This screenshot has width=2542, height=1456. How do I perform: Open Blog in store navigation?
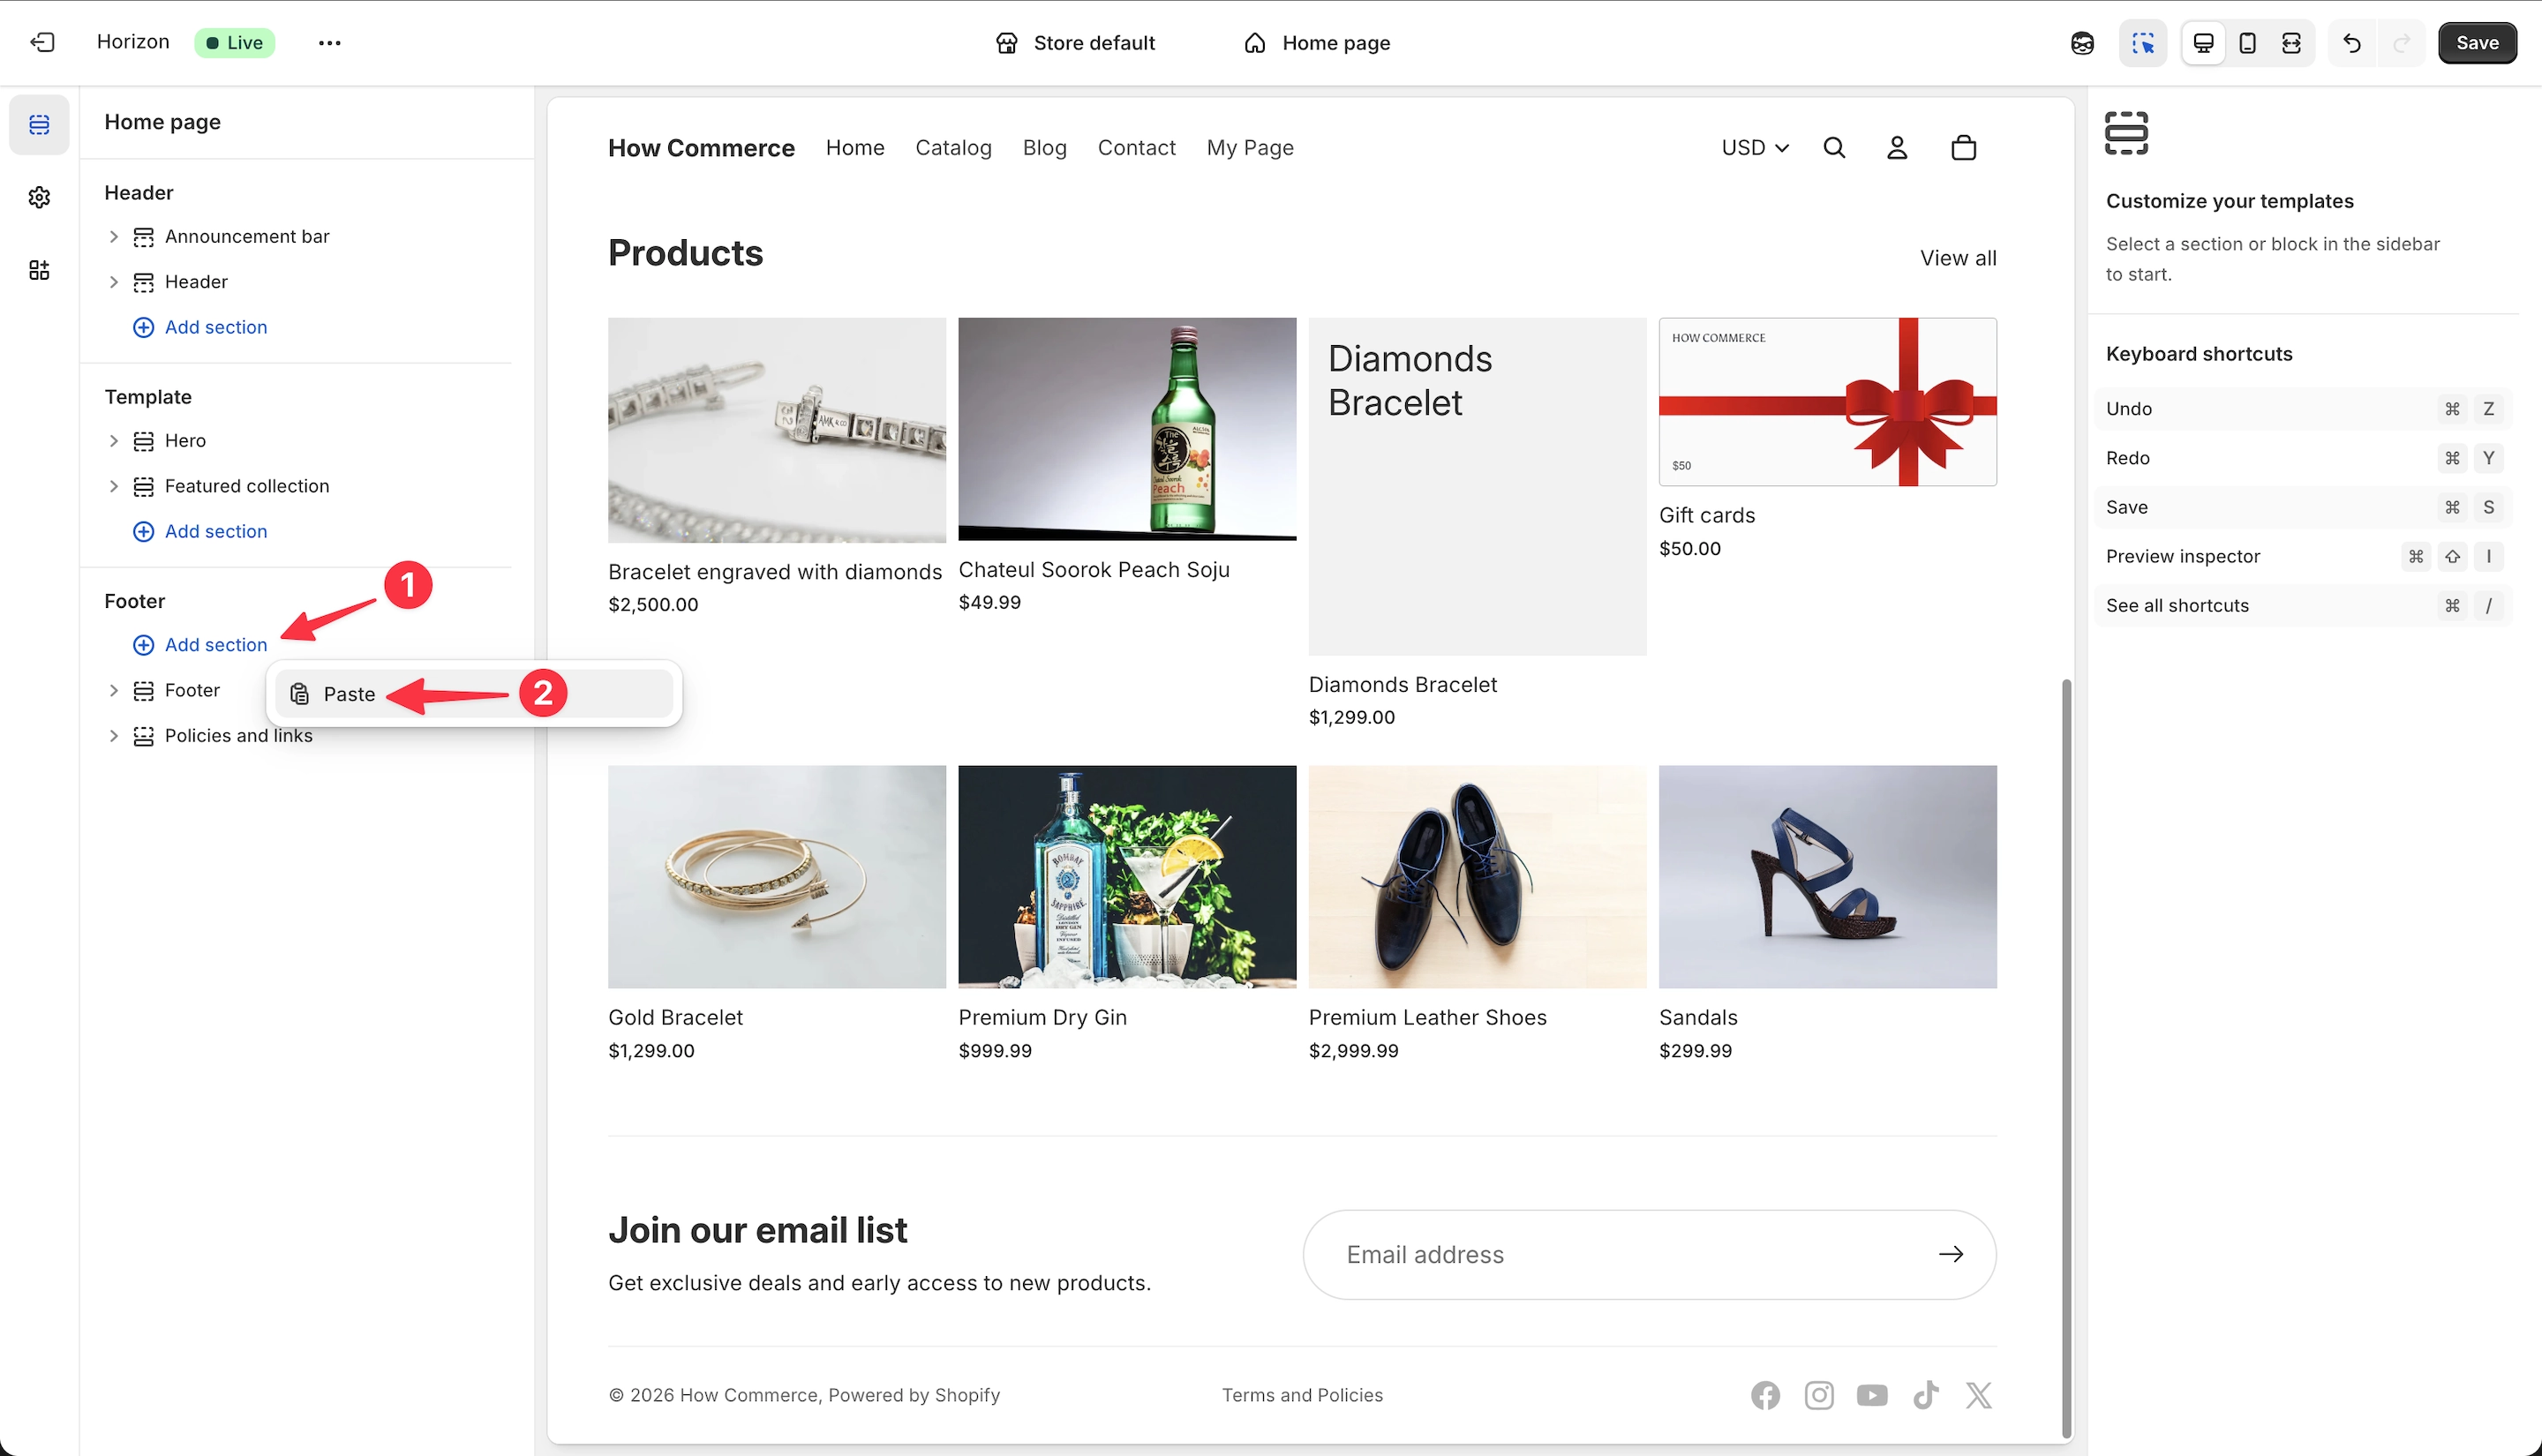pos(1044,148)
